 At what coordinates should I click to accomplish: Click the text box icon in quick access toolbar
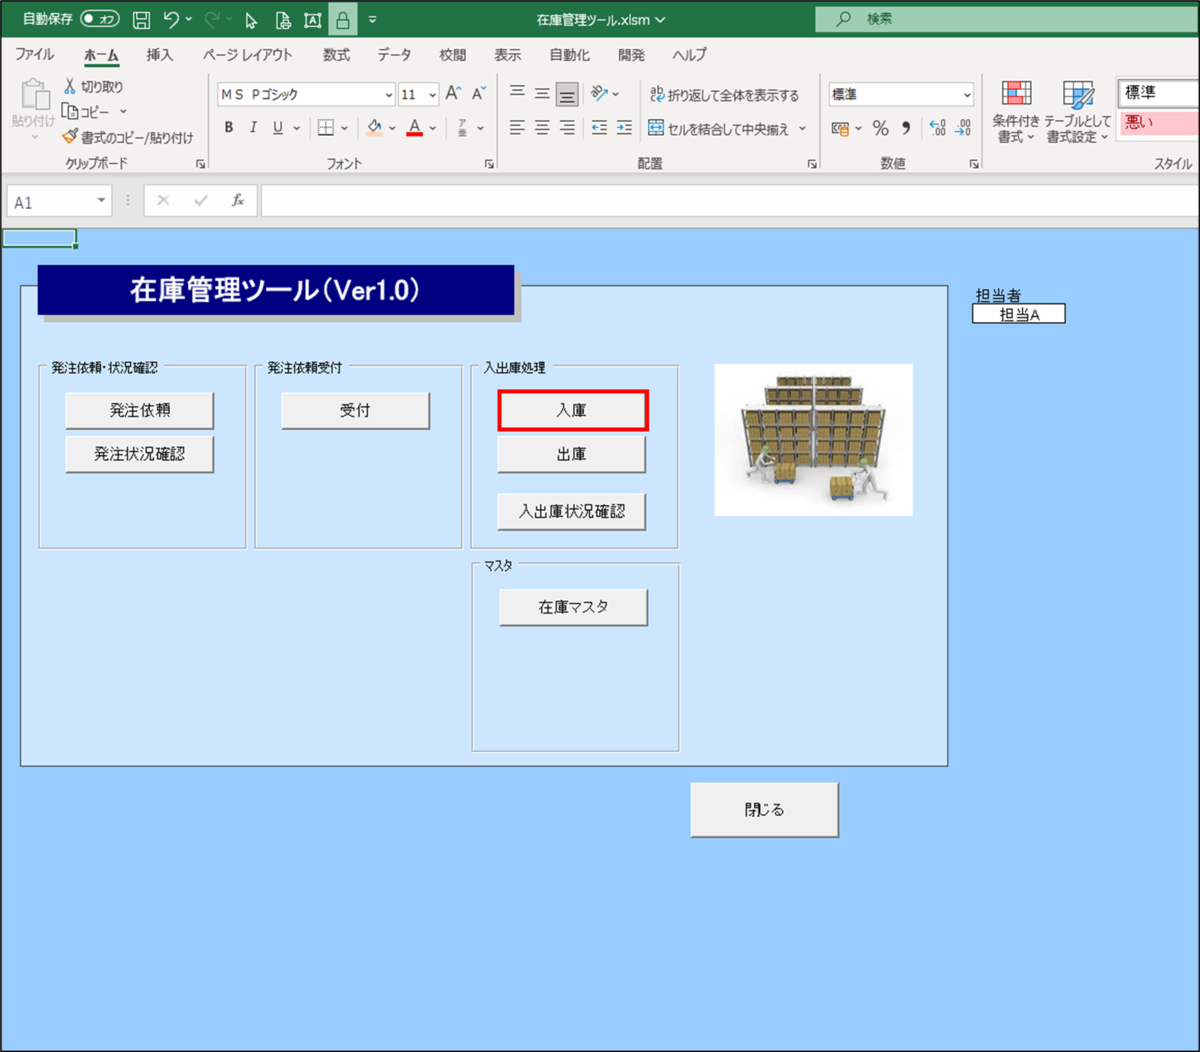[x=313, y=20]
